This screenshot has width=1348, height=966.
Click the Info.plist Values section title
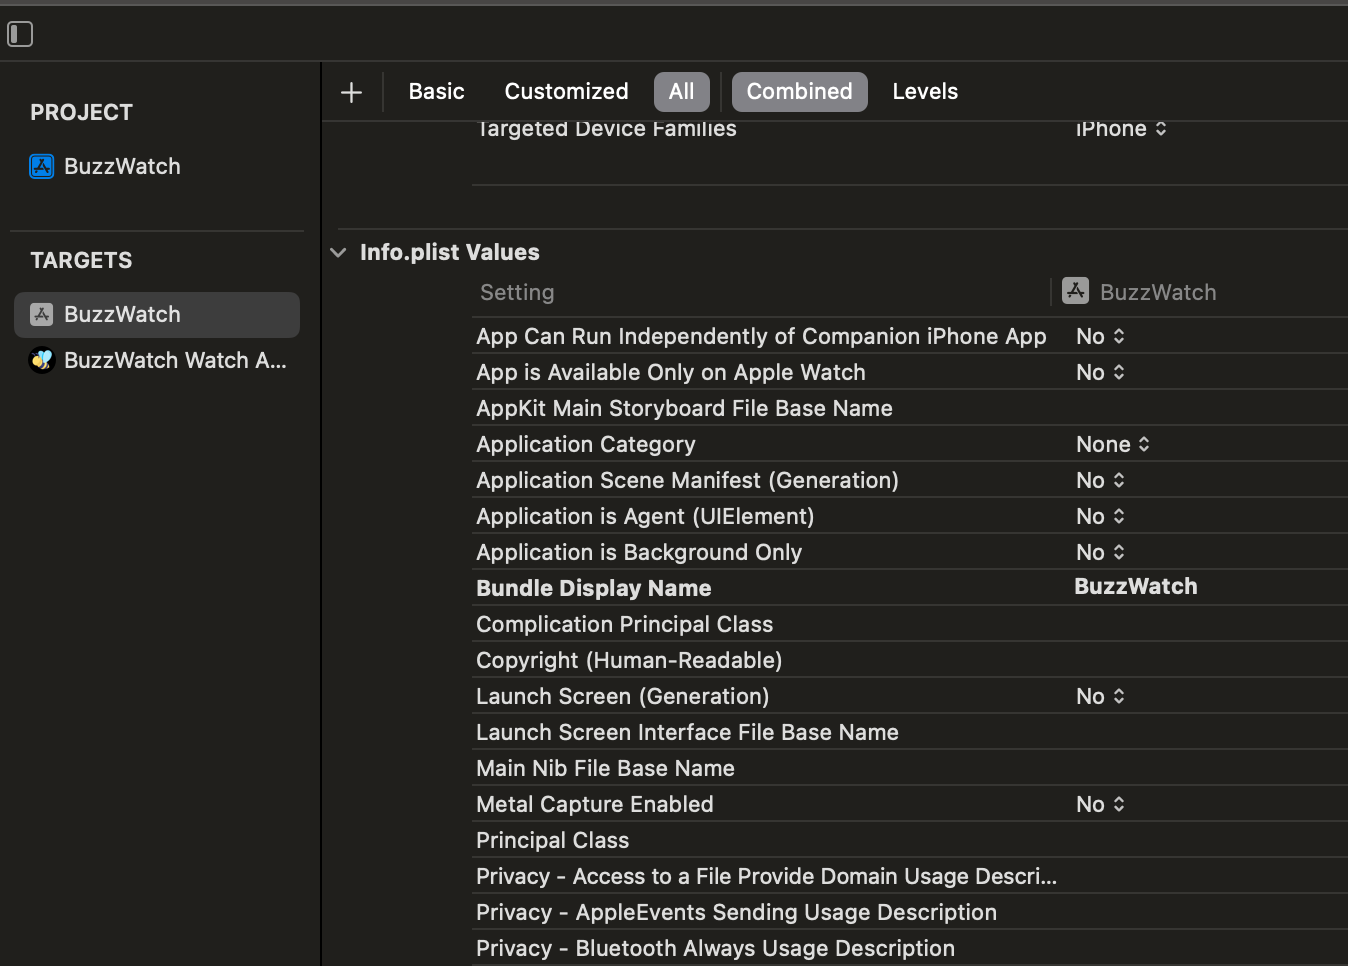tap(450, 252)
